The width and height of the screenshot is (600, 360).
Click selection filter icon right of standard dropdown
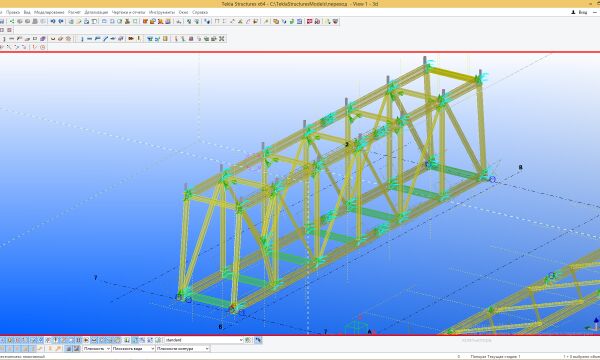click(248, 340)
